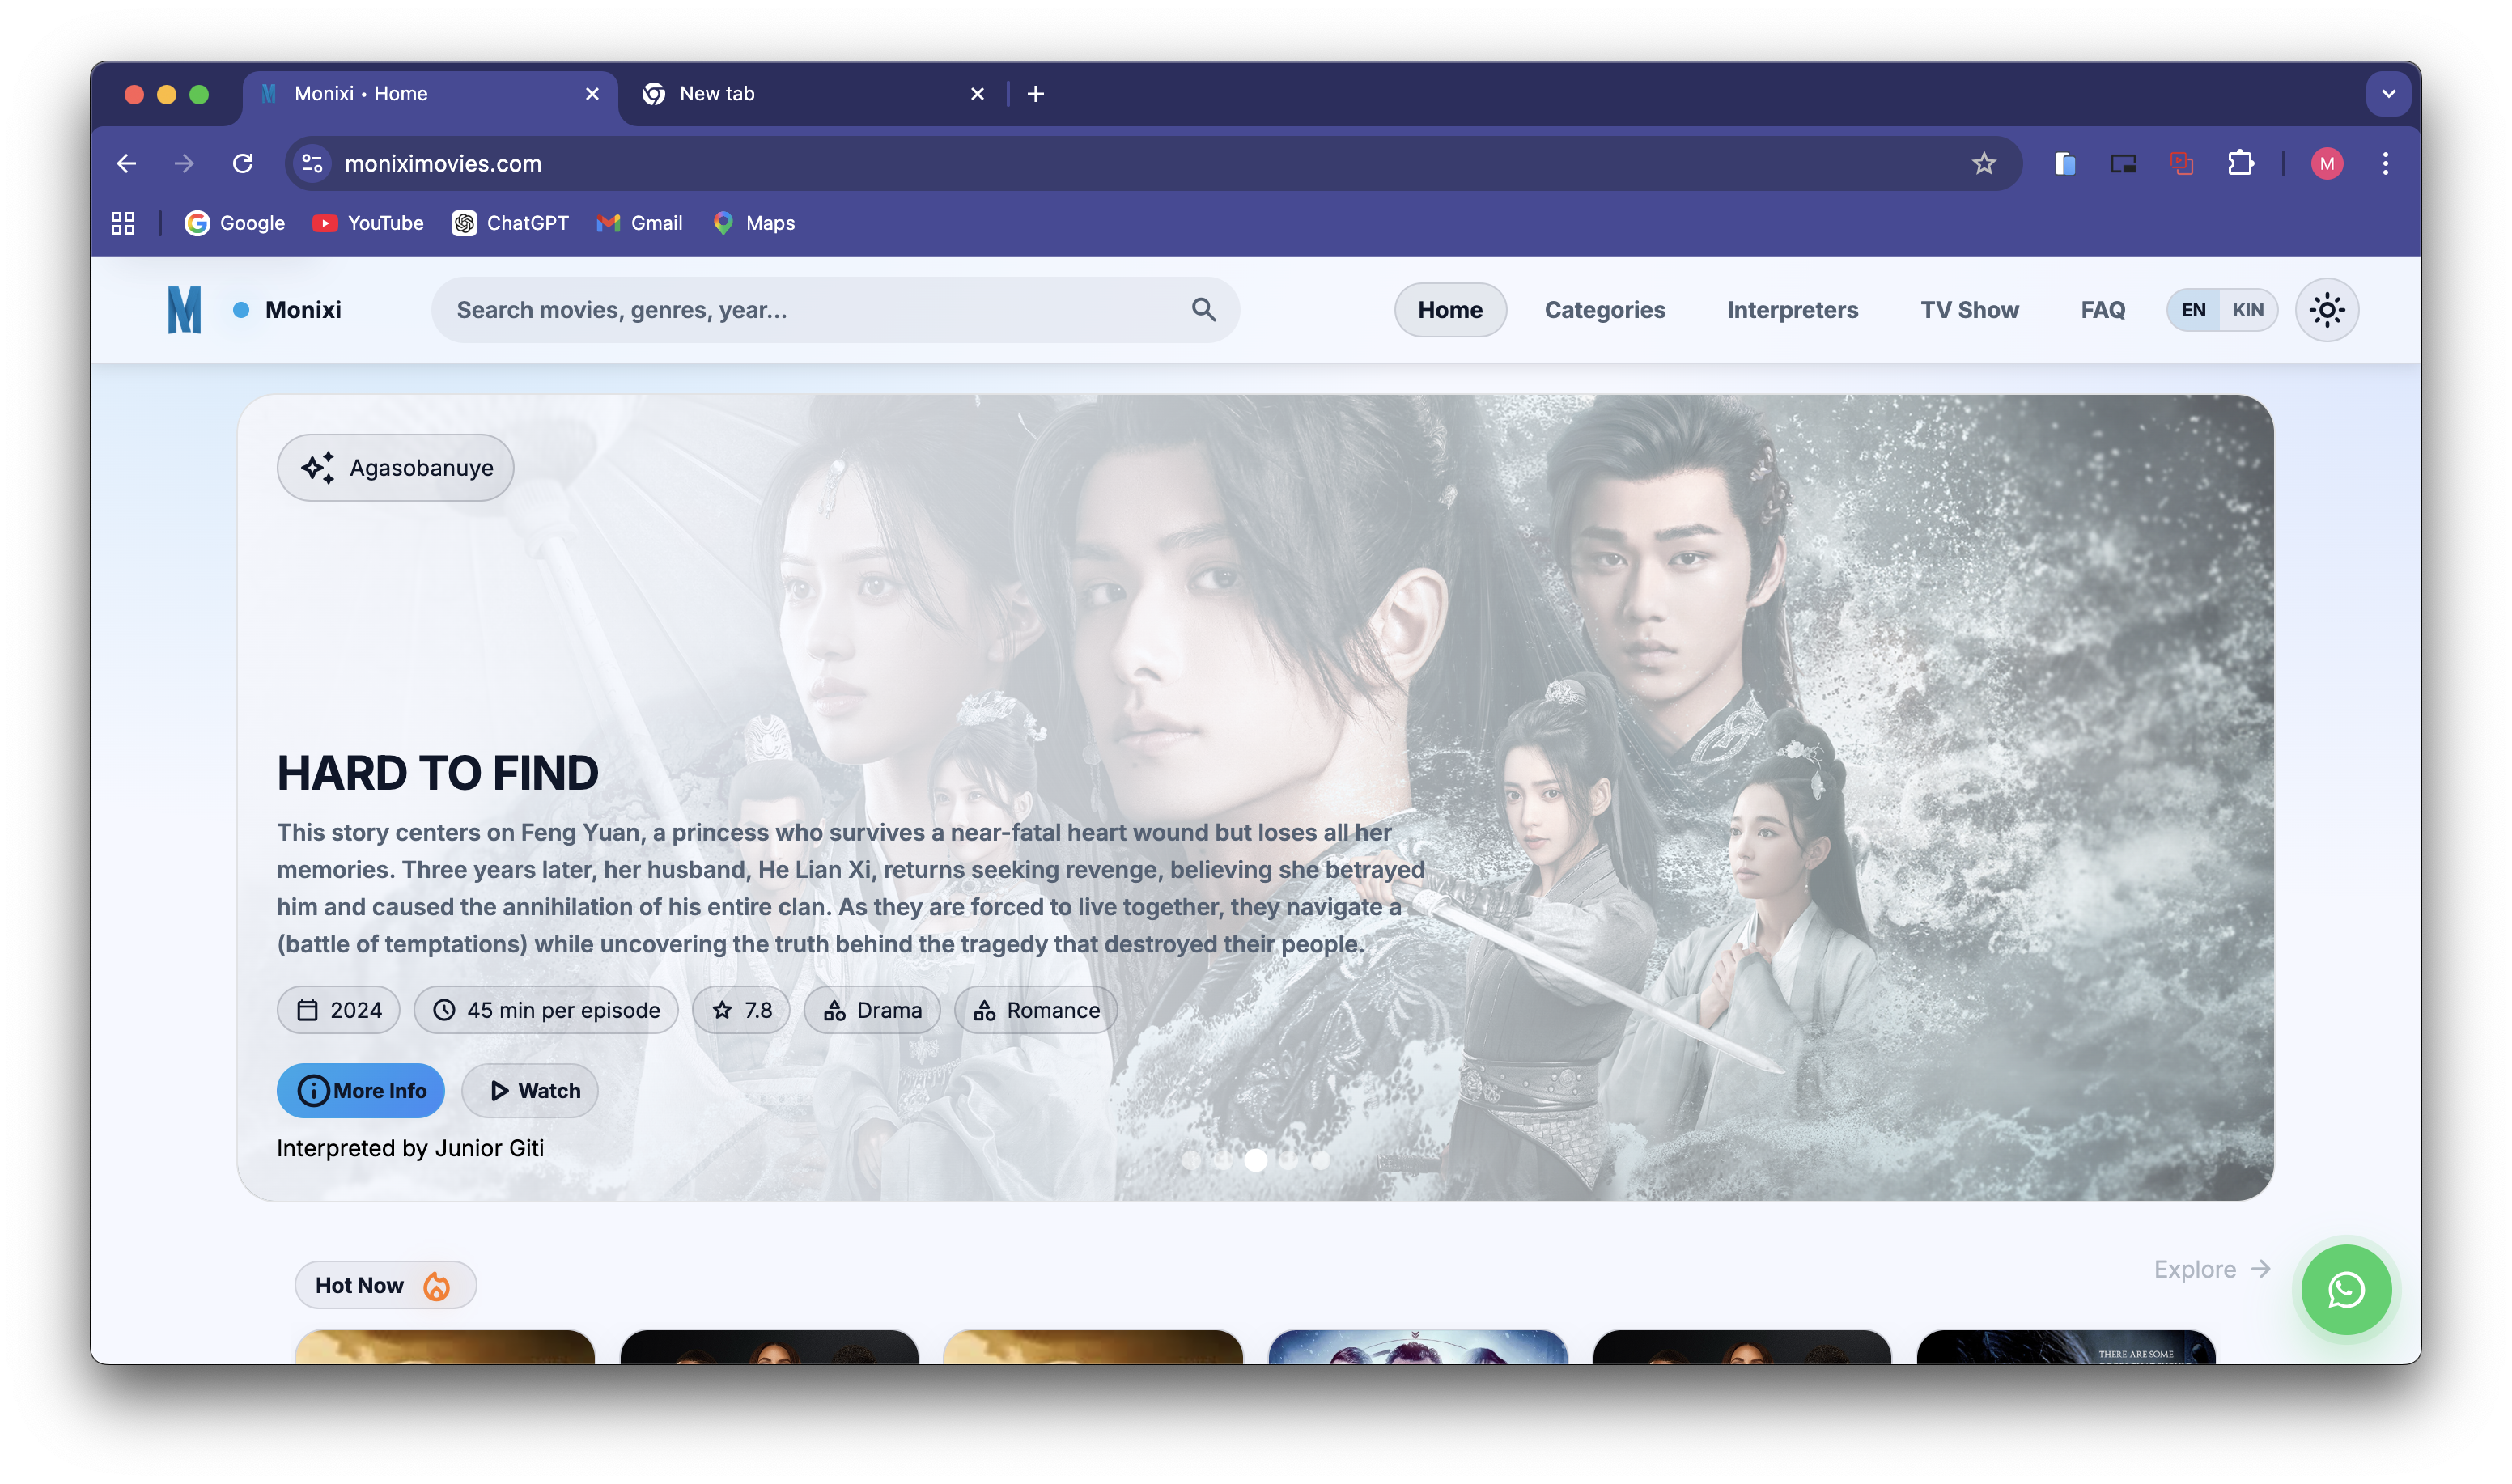The height and width of the screenshot is (1484, 2512).
Task: Click the Watch button
Action: click(530, 1090)
